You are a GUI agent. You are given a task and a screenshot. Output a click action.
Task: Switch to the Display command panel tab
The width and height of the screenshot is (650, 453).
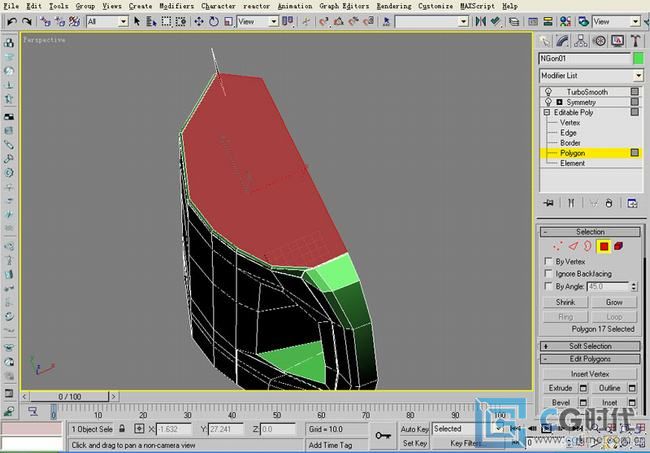pos(617,41)
